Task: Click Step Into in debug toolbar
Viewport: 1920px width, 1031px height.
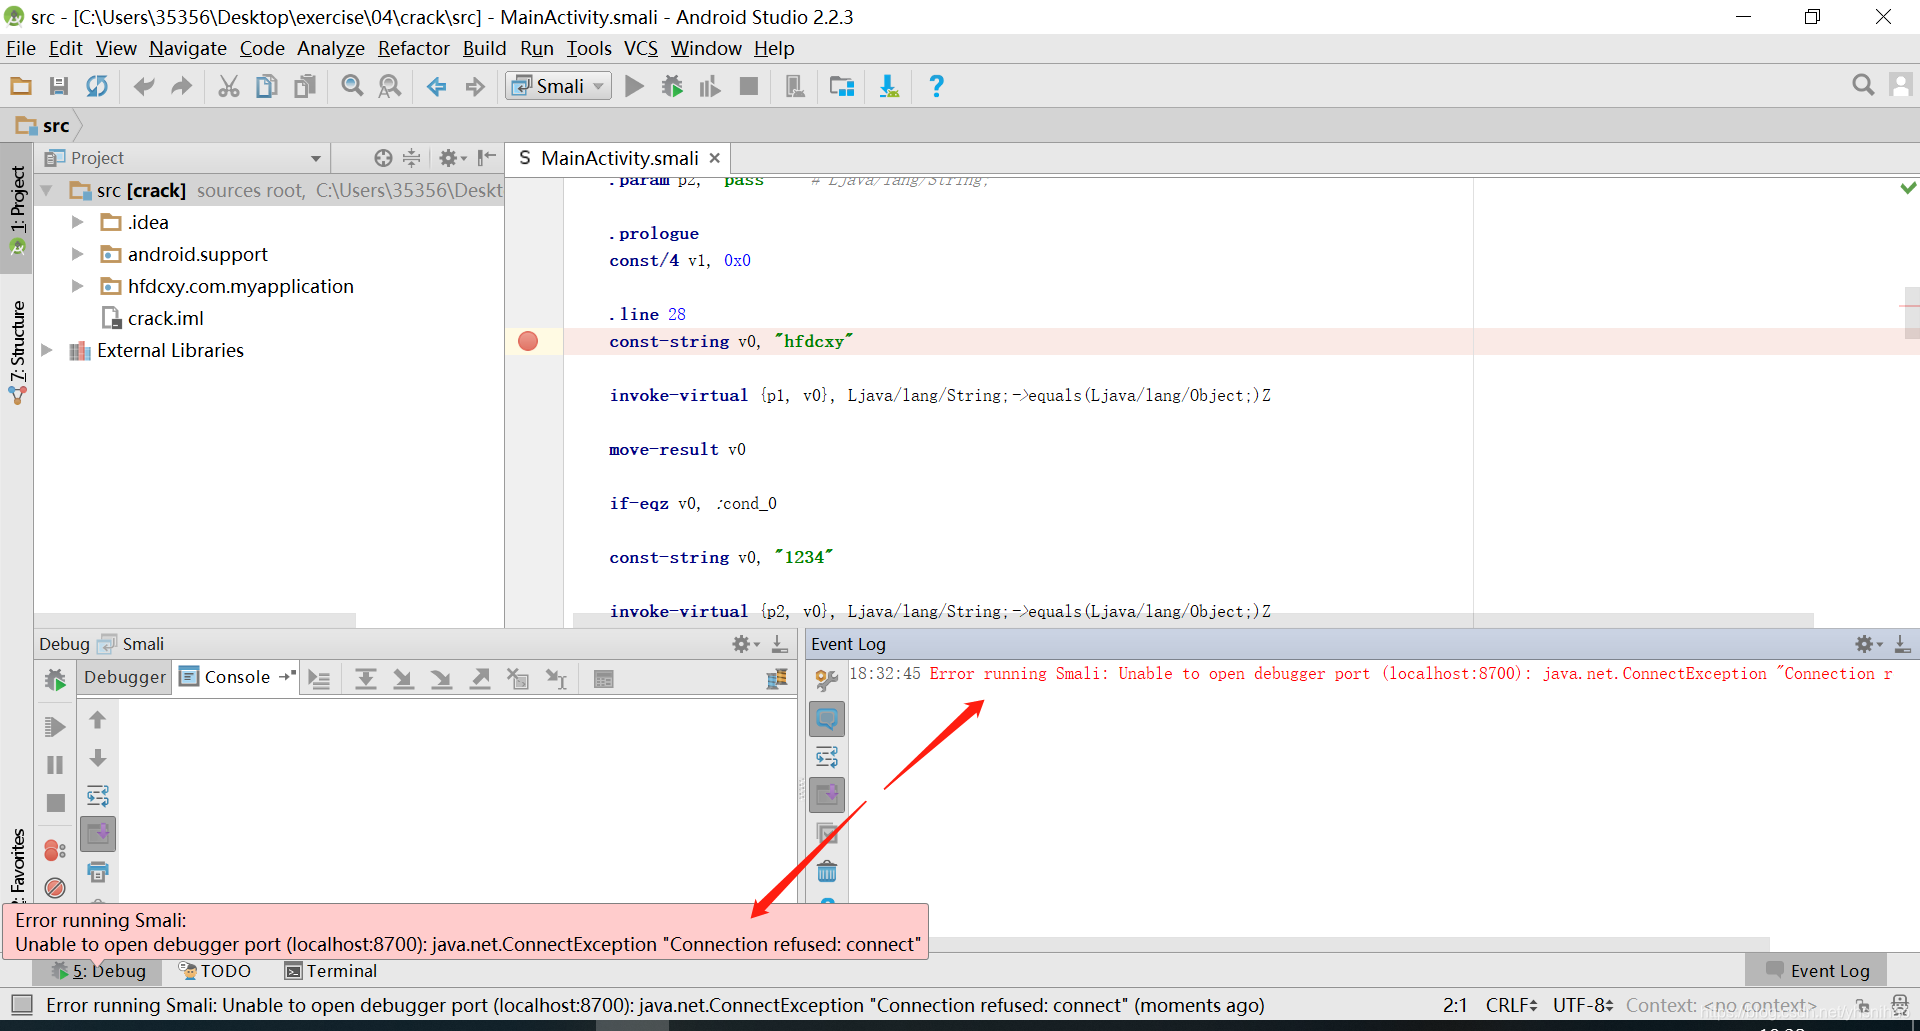Action: click(403, 679)
